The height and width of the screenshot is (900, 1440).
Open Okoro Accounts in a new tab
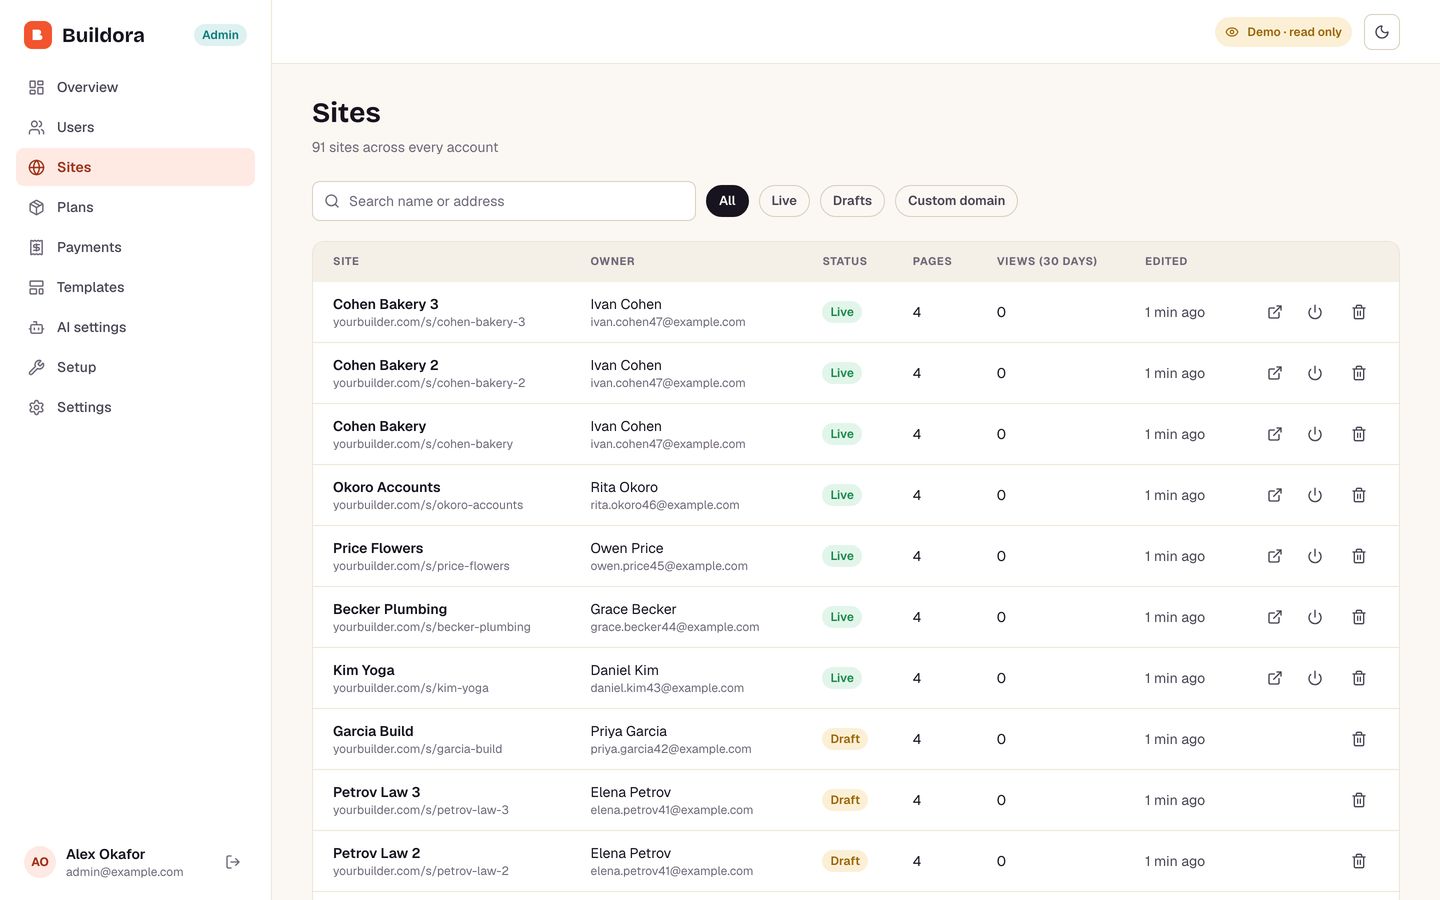coord(1275,495)
